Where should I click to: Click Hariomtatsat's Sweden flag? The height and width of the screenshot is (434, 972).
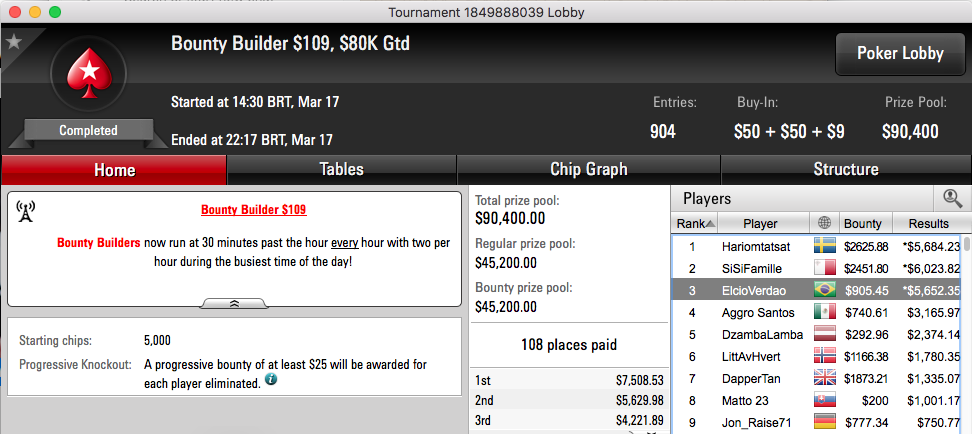pos(824,246)
